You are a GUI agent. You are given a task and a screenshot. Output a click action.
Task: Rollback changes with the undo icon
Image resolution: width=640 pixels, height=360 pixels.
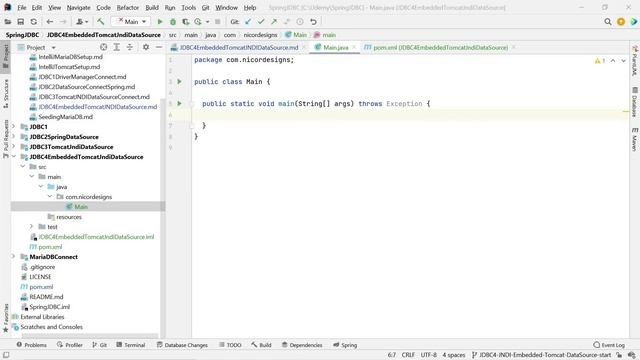[x=313, y=22]
